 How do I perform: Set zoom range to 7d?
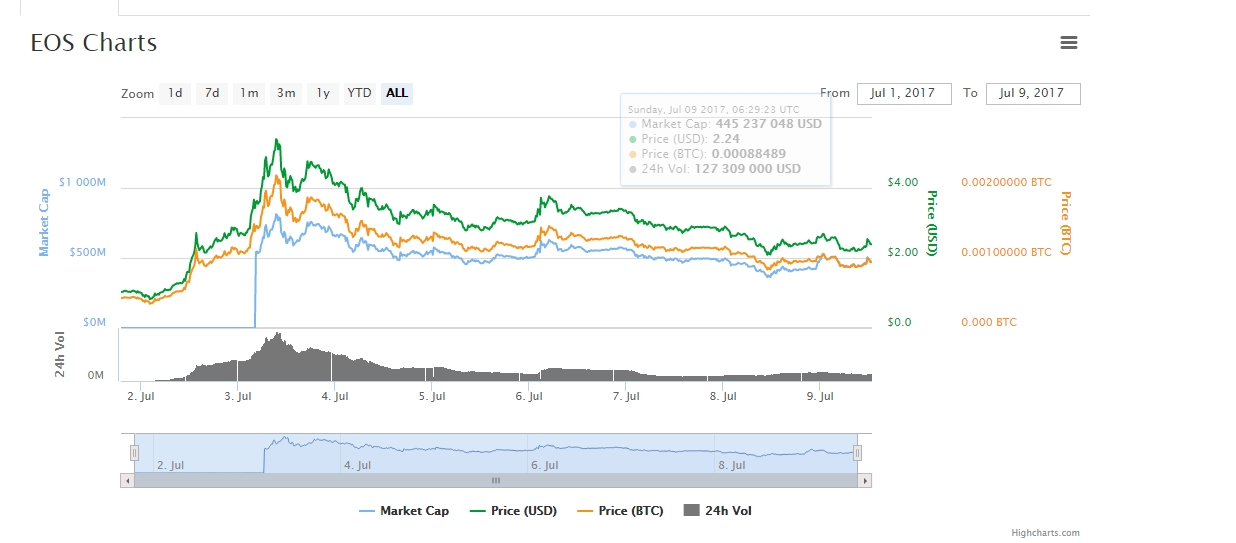212,93
